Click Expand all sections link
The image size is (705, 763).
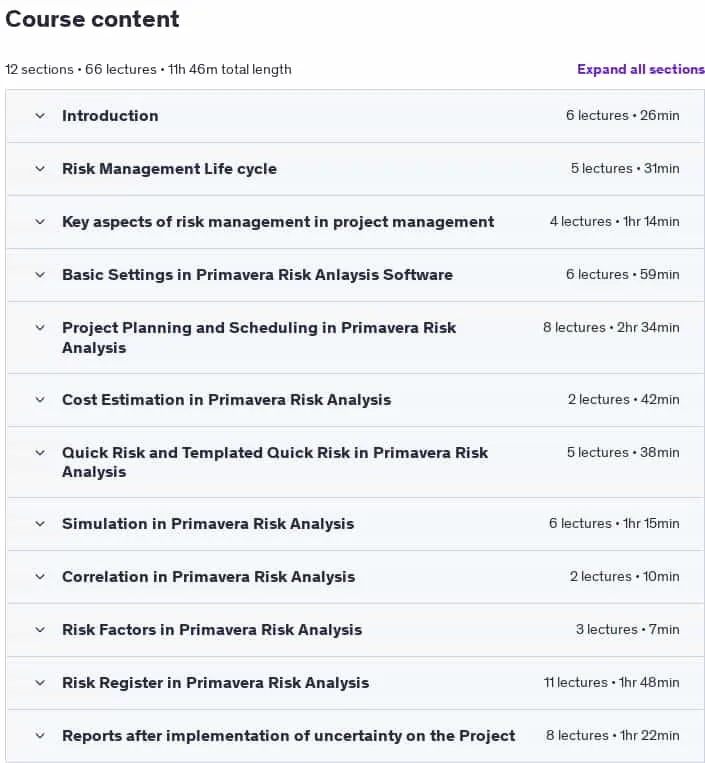pos(641,70)
